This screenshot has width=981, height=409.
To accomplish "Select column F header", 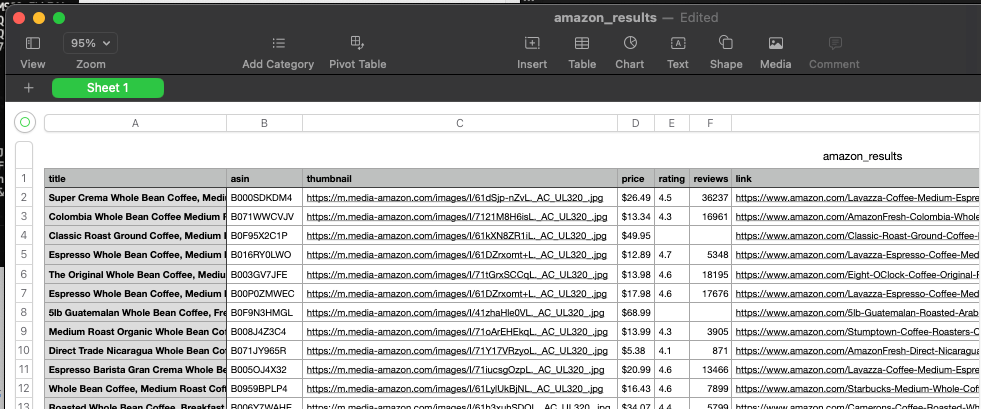I will tap(710, 123).
